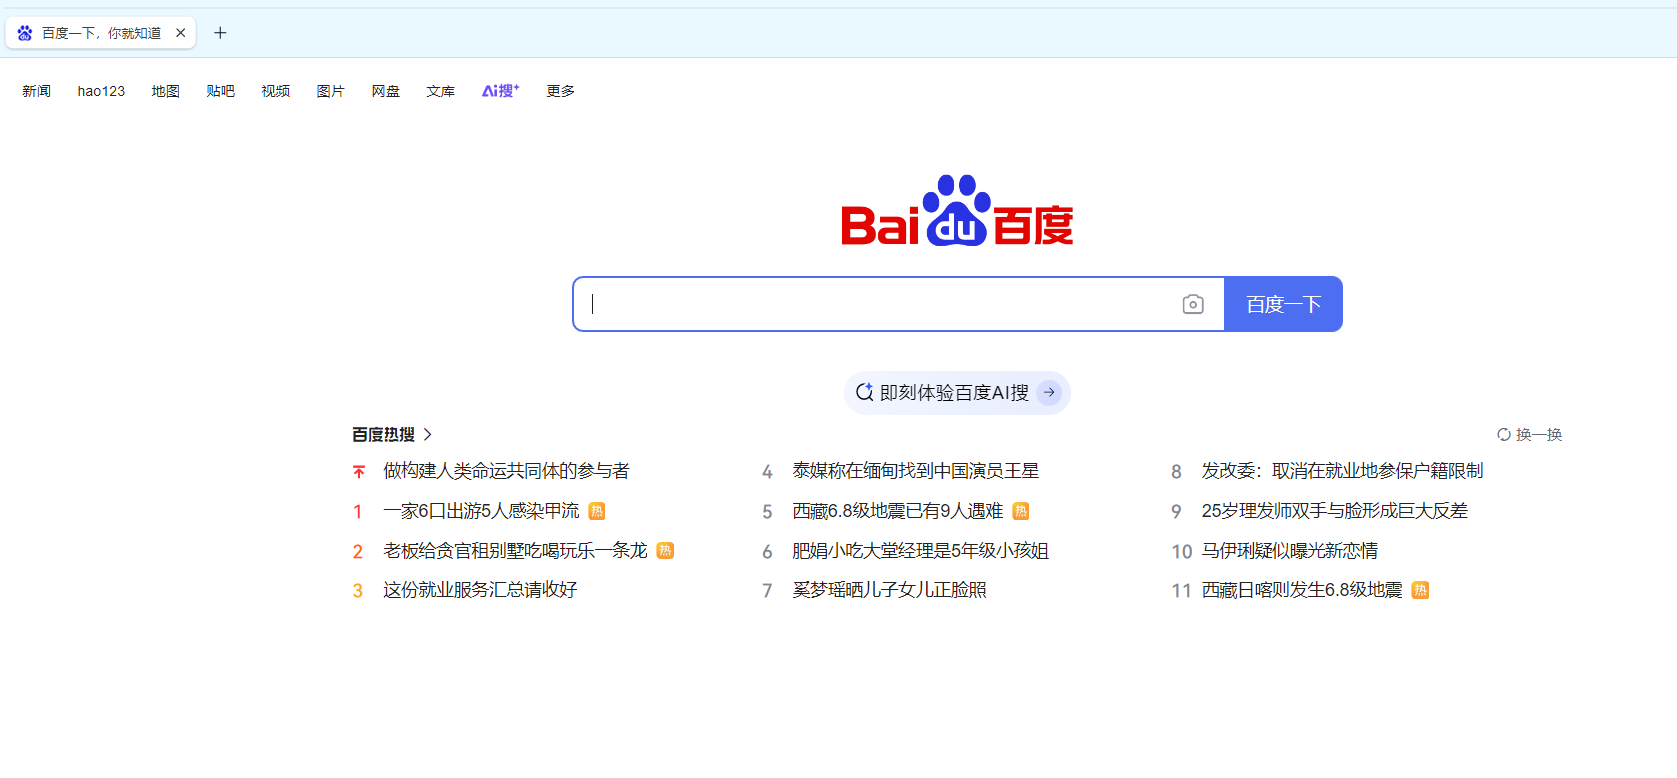This screenshot has width=1677, height=778.
Task: Open the 更多 menu in top navigation
Action: (560, 91)
